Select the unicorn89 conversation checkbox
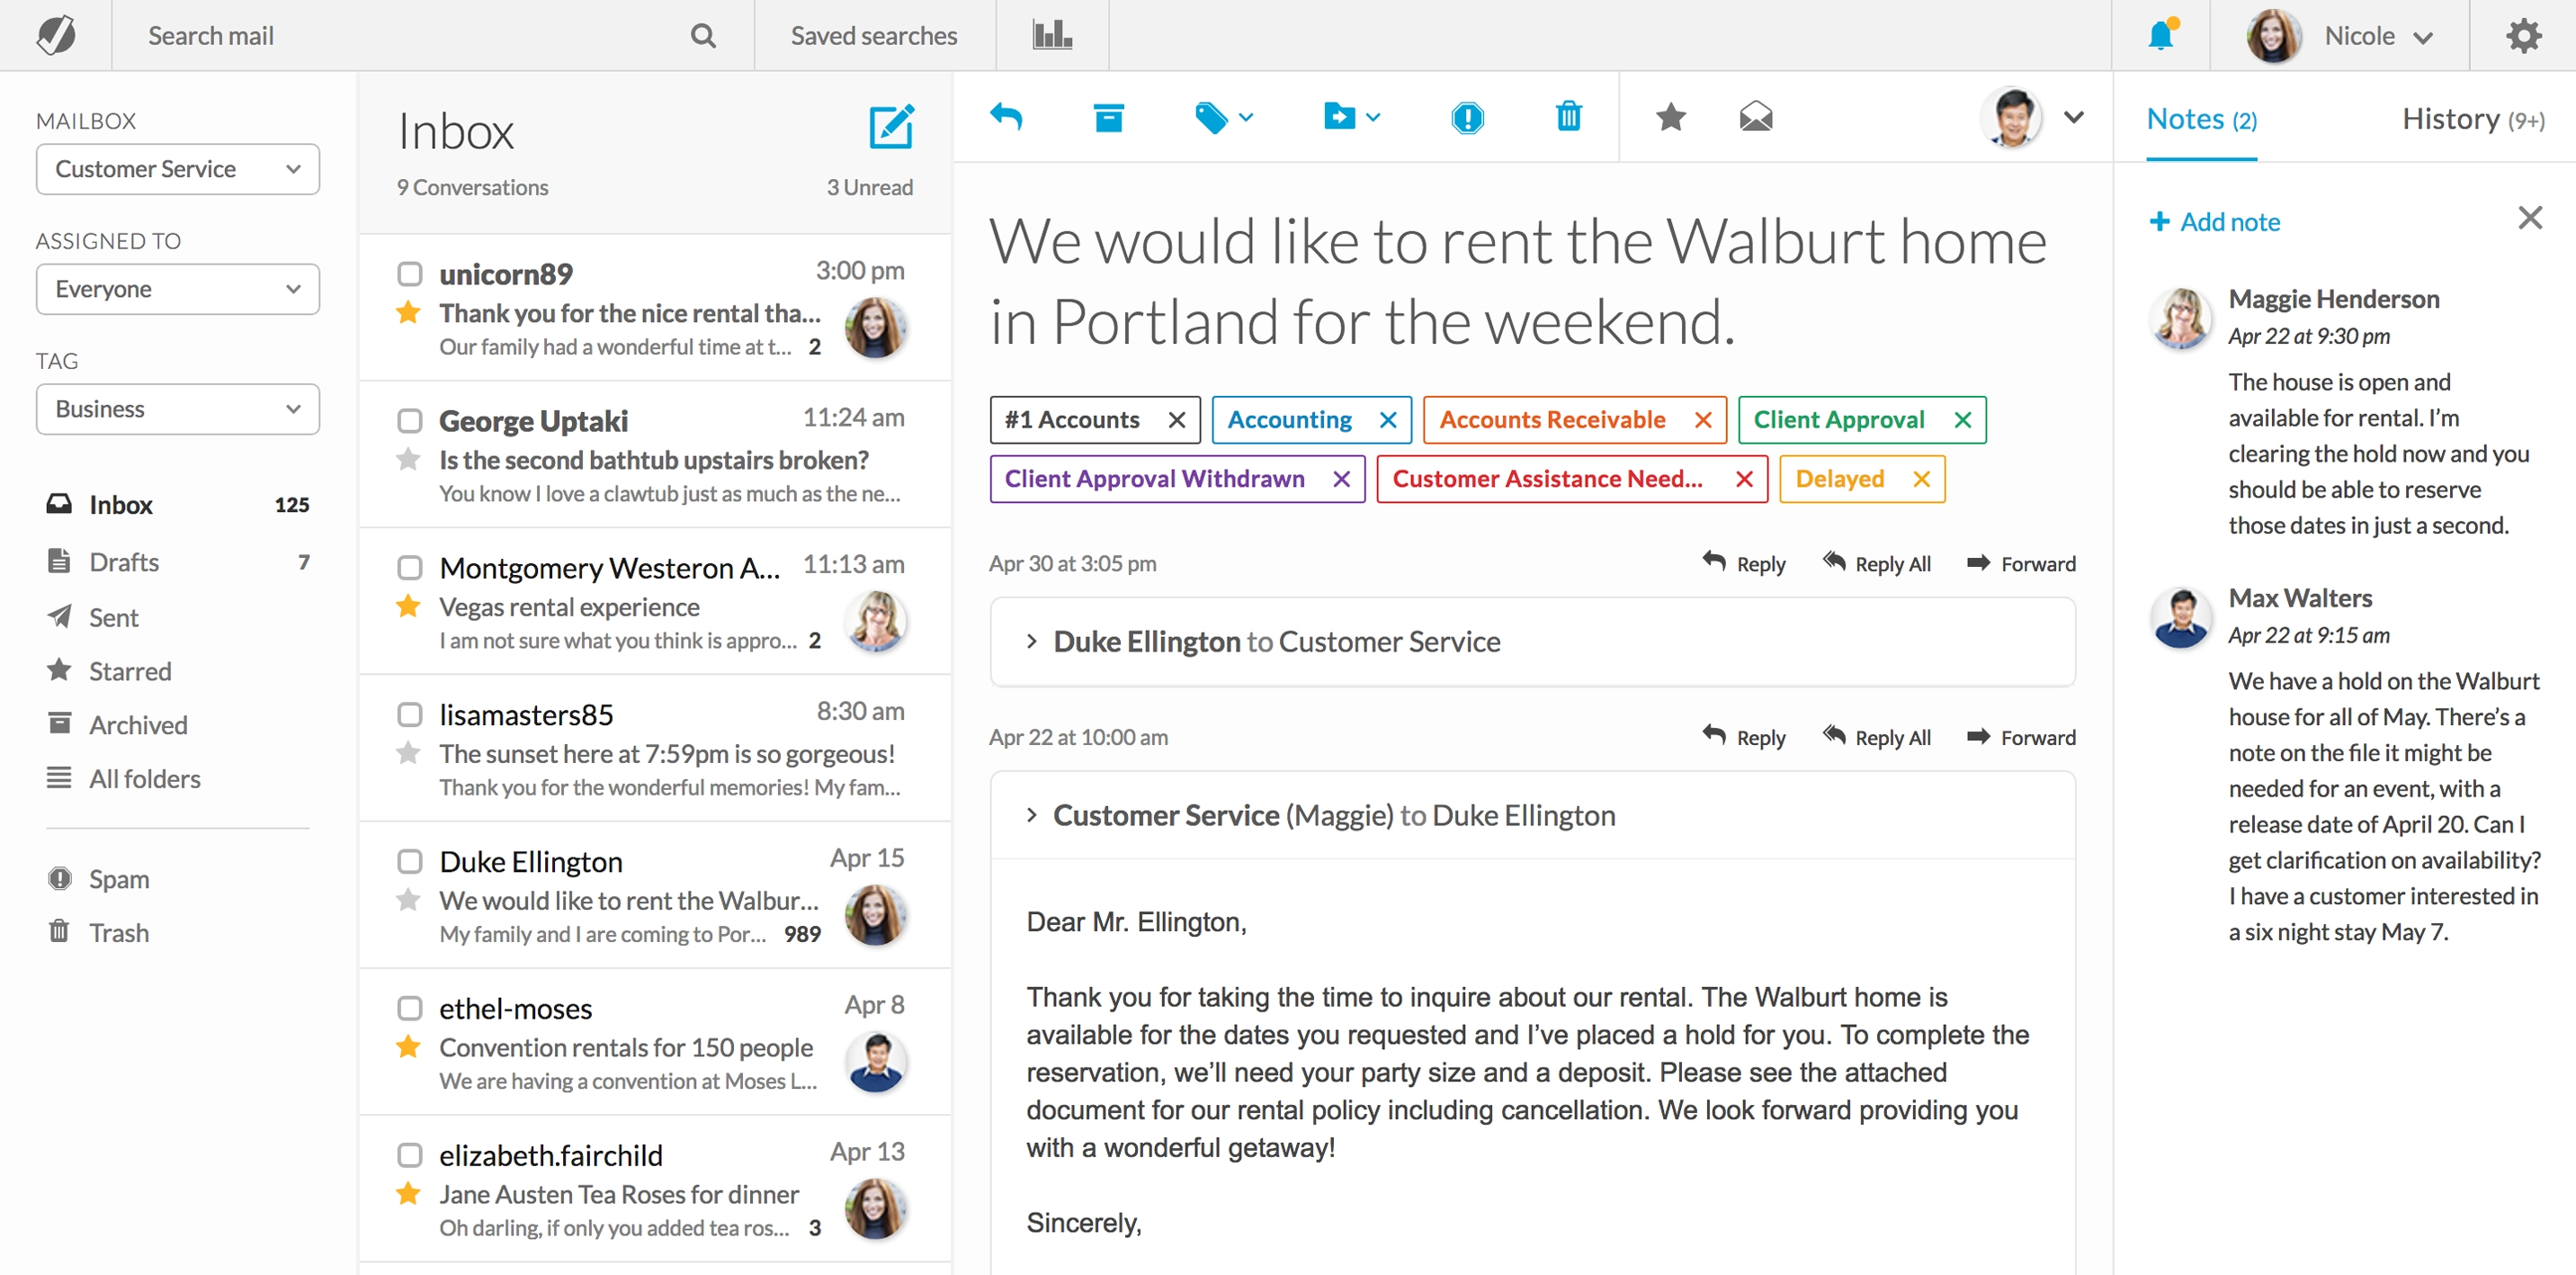Screen dimensions: 2576x1275 point(409,273)
